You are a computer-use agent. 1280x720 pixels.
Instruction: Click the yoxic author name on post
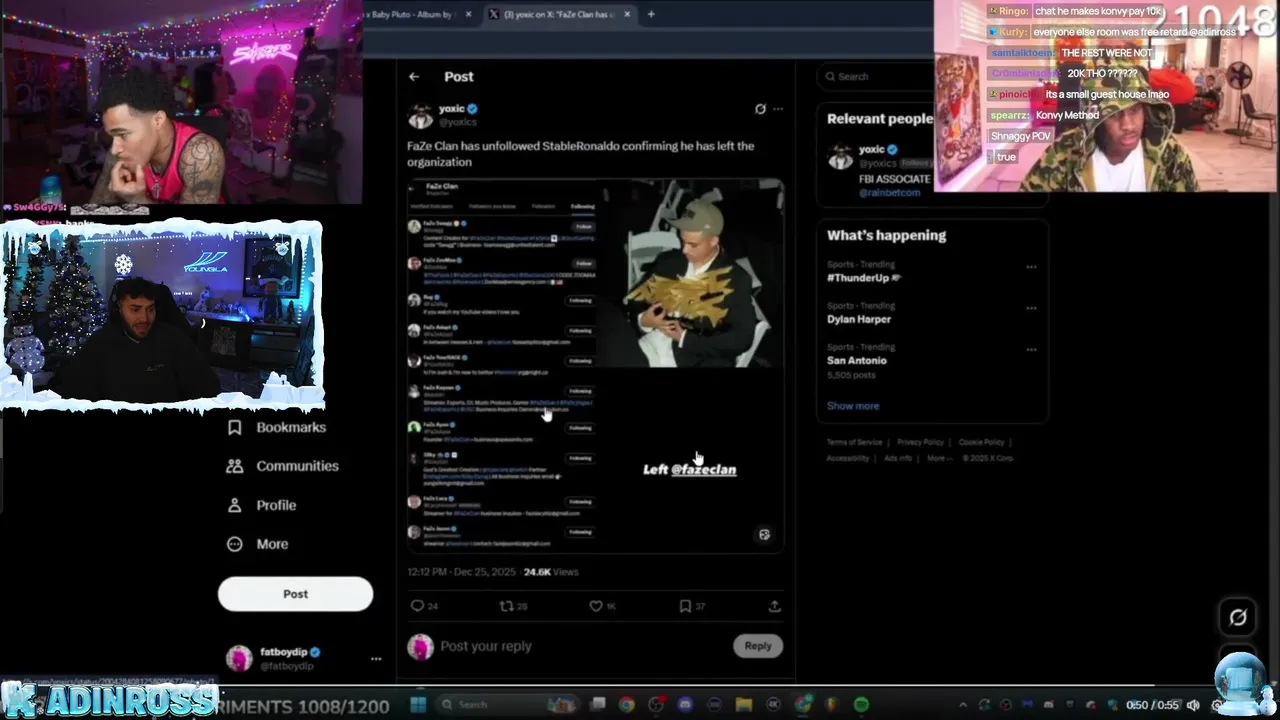point(451,109)
